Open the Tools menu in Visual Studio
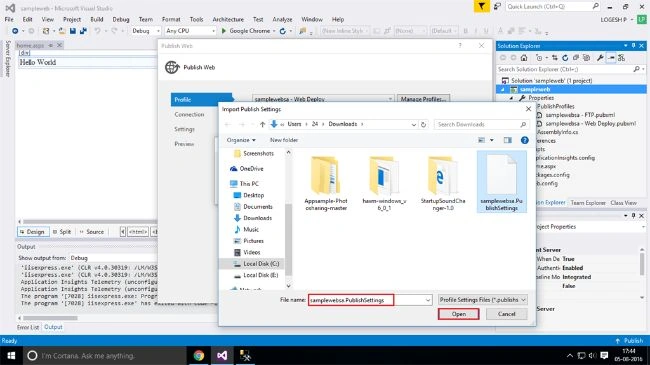650x365 pixels. [x=196, y=19]
